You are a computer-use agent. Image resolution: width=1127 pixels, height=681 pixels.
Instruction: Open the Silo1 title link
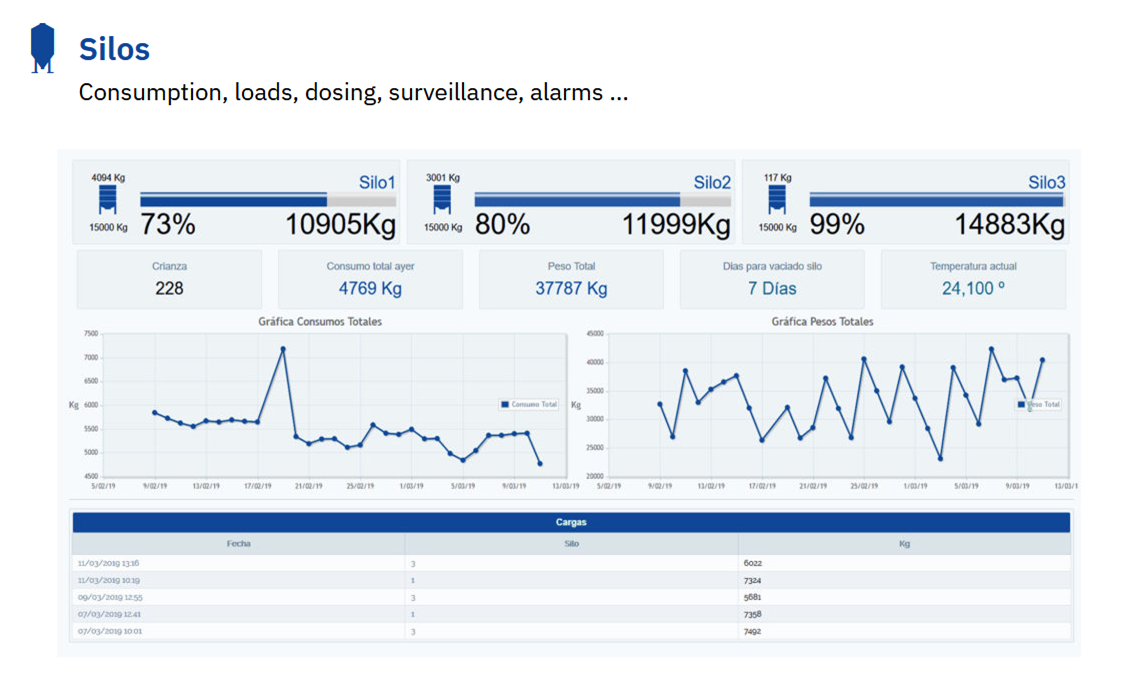point(377,182)
